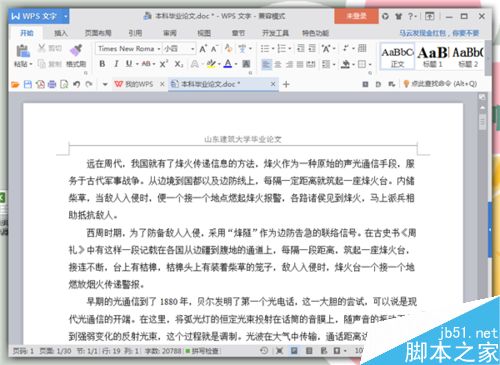This screenshot has height=365, width=500.
Task: Click the command search box (Alt+Q)
Action: click(x=440, y=84)
